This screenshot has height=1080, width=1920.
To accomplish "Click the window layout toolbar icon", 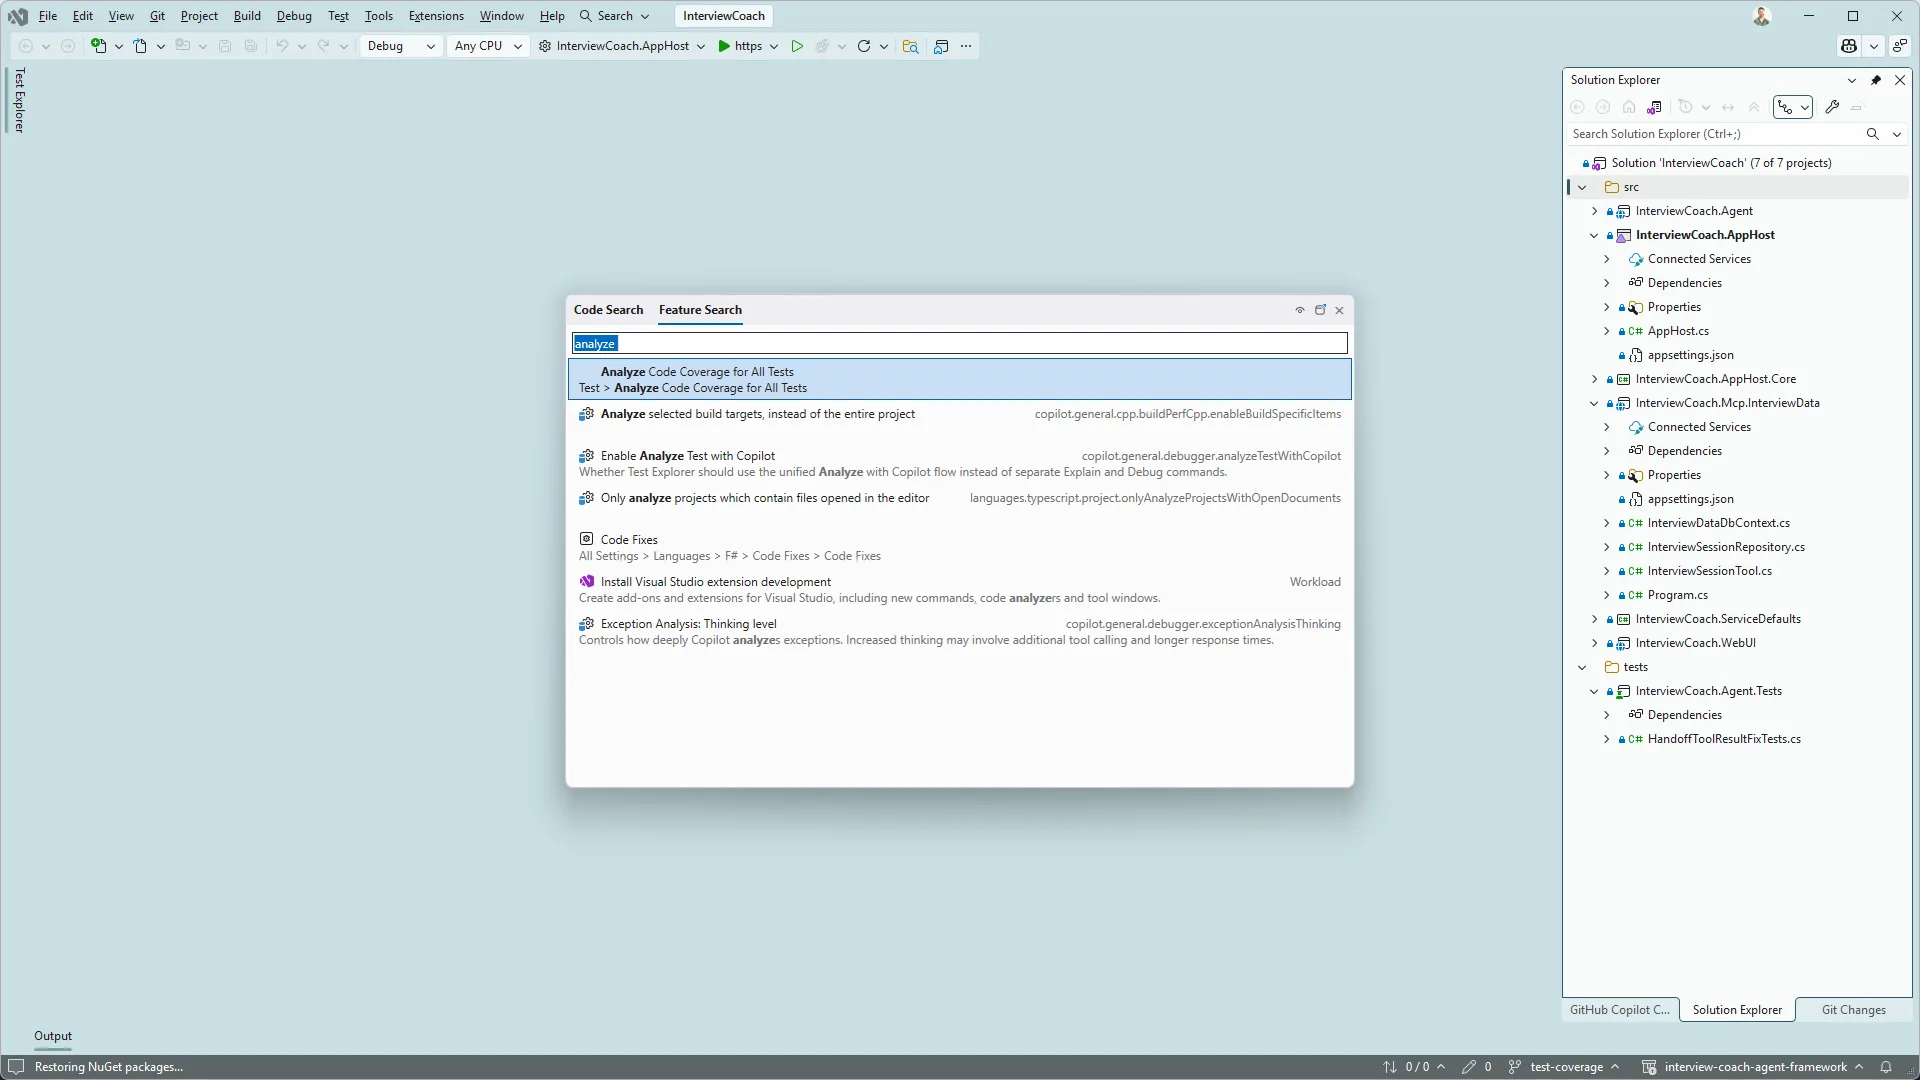I will coord(941,46).
